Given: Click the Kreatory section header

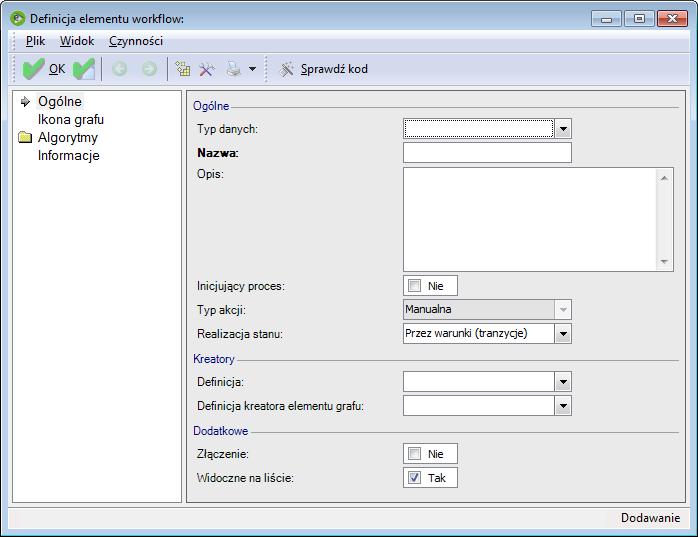Looking at the screenshot, I should coord(214,359).
